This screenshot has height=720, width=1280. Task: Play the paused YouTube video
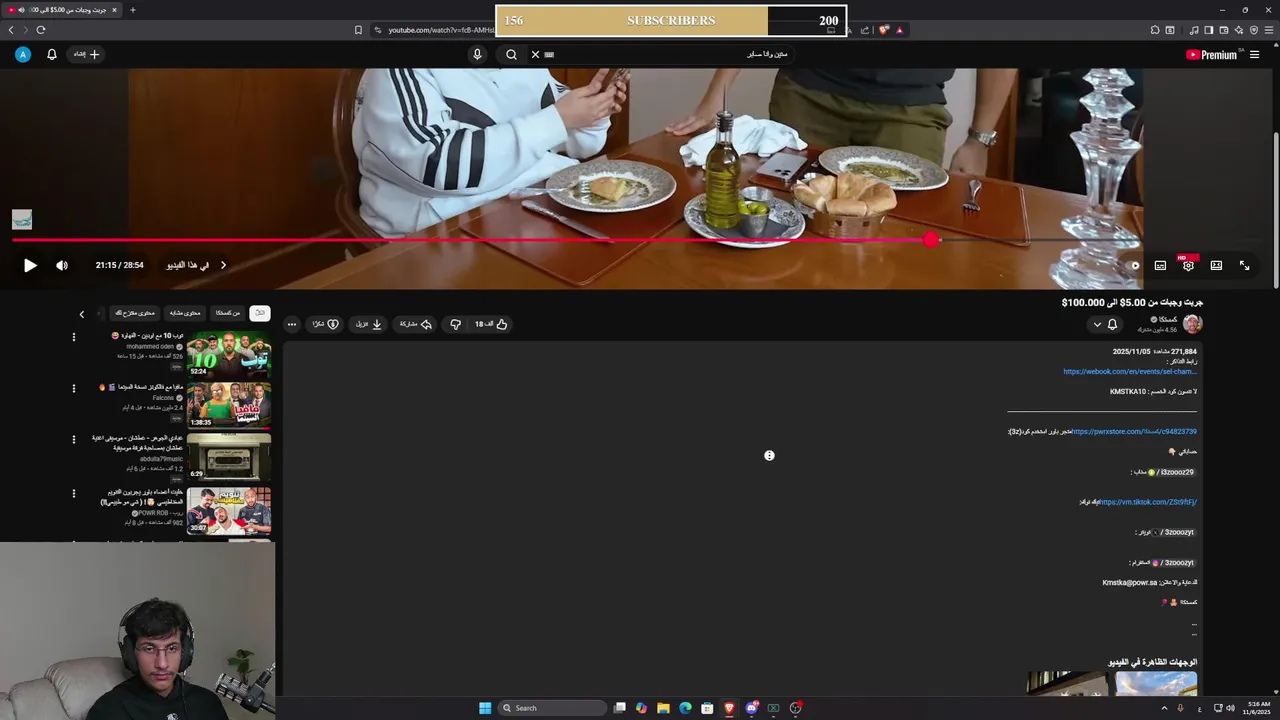point(30,265)
